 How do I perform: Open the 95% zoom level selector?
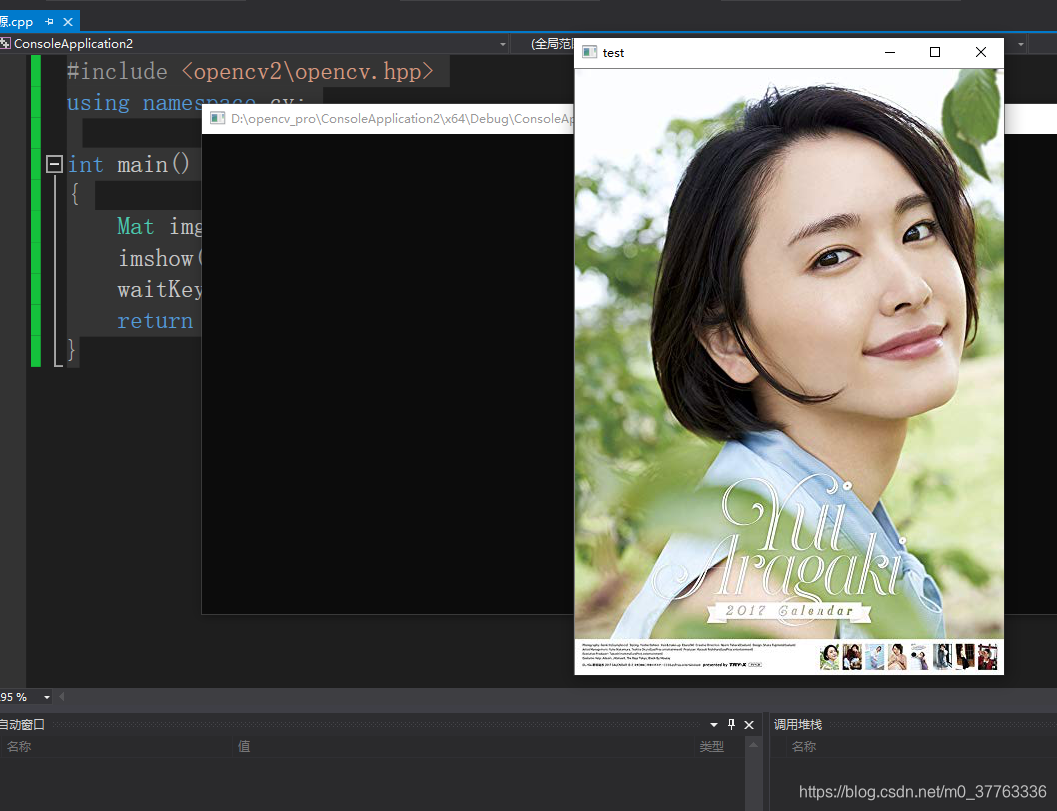pyautogui.click(x=45, y=697)
